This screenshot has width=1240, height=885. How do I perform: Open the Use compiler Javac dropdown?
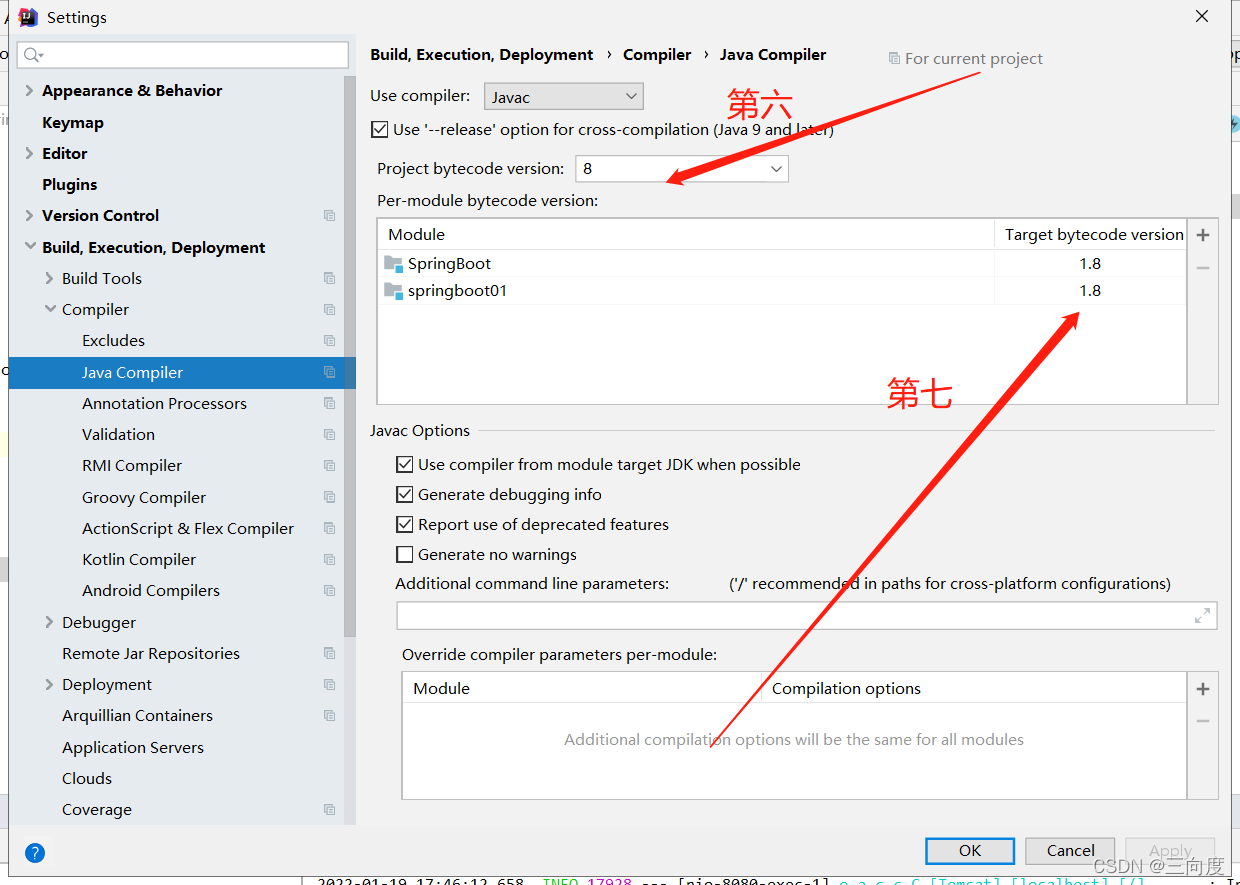click(x=564, y=97)
